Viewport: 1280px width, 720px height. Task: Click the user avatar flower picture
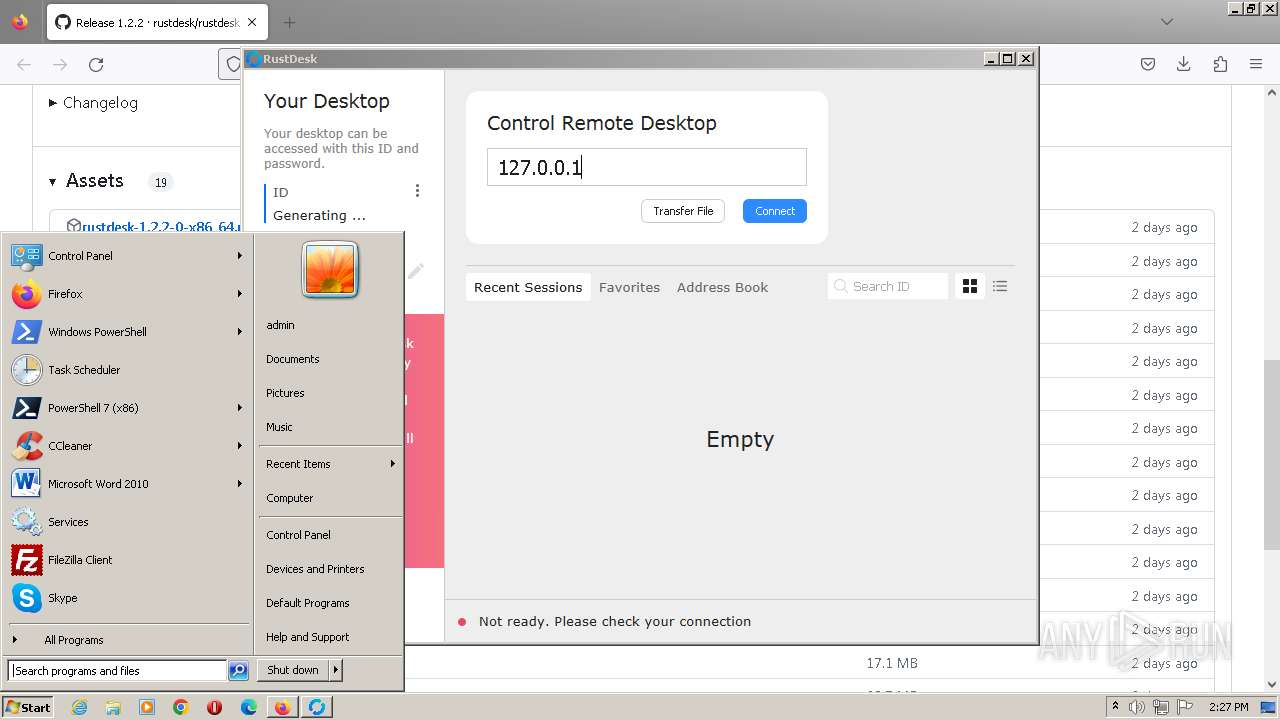pos(330,270)
